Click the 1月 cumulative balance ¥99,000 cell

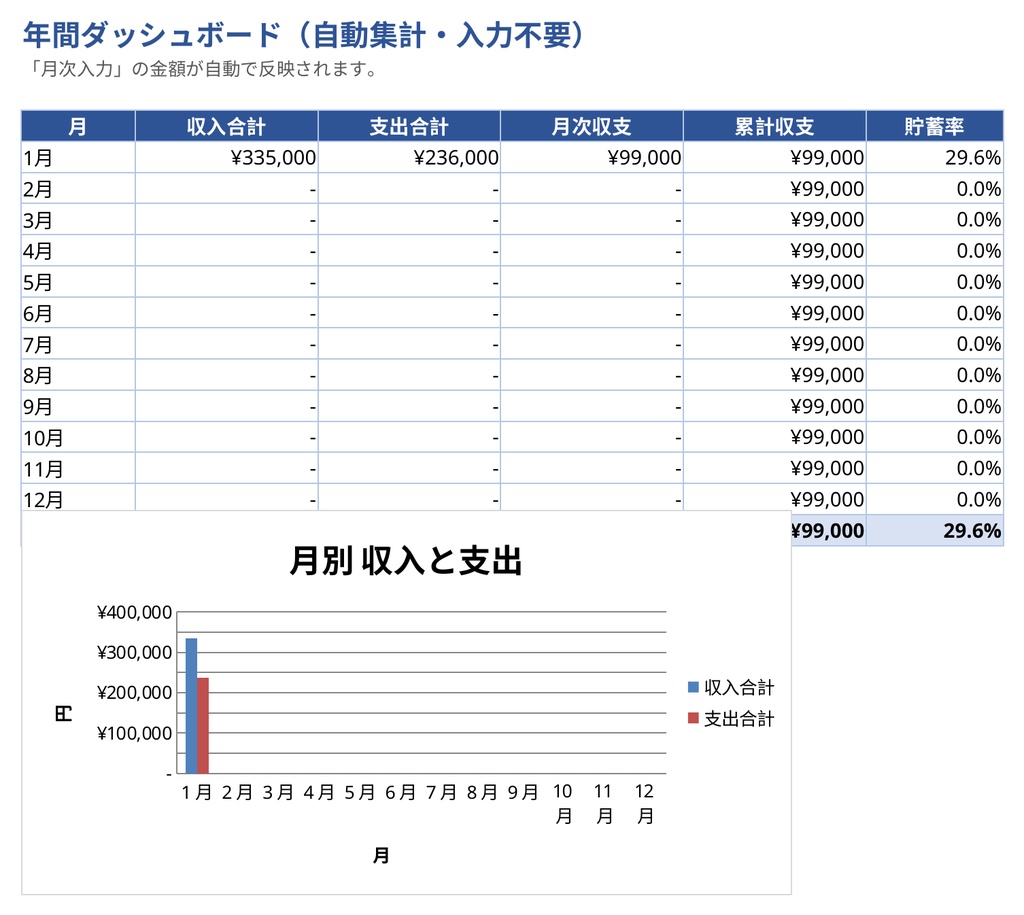(775, 157)
